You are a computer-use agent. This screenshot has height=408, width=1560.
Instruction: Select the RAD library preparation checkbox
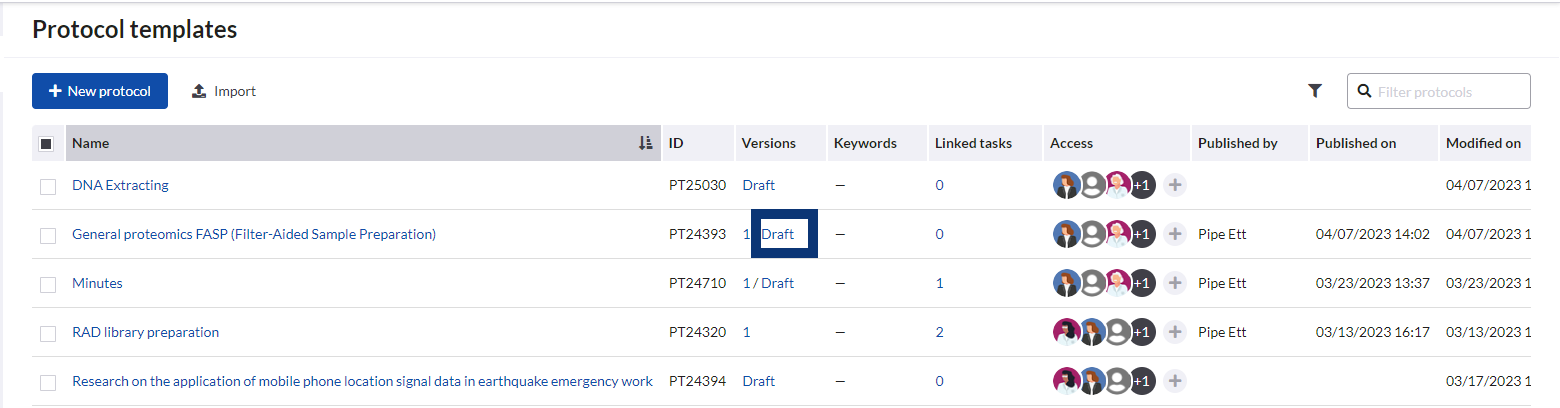pyautogui.click(x=48, y=333)
